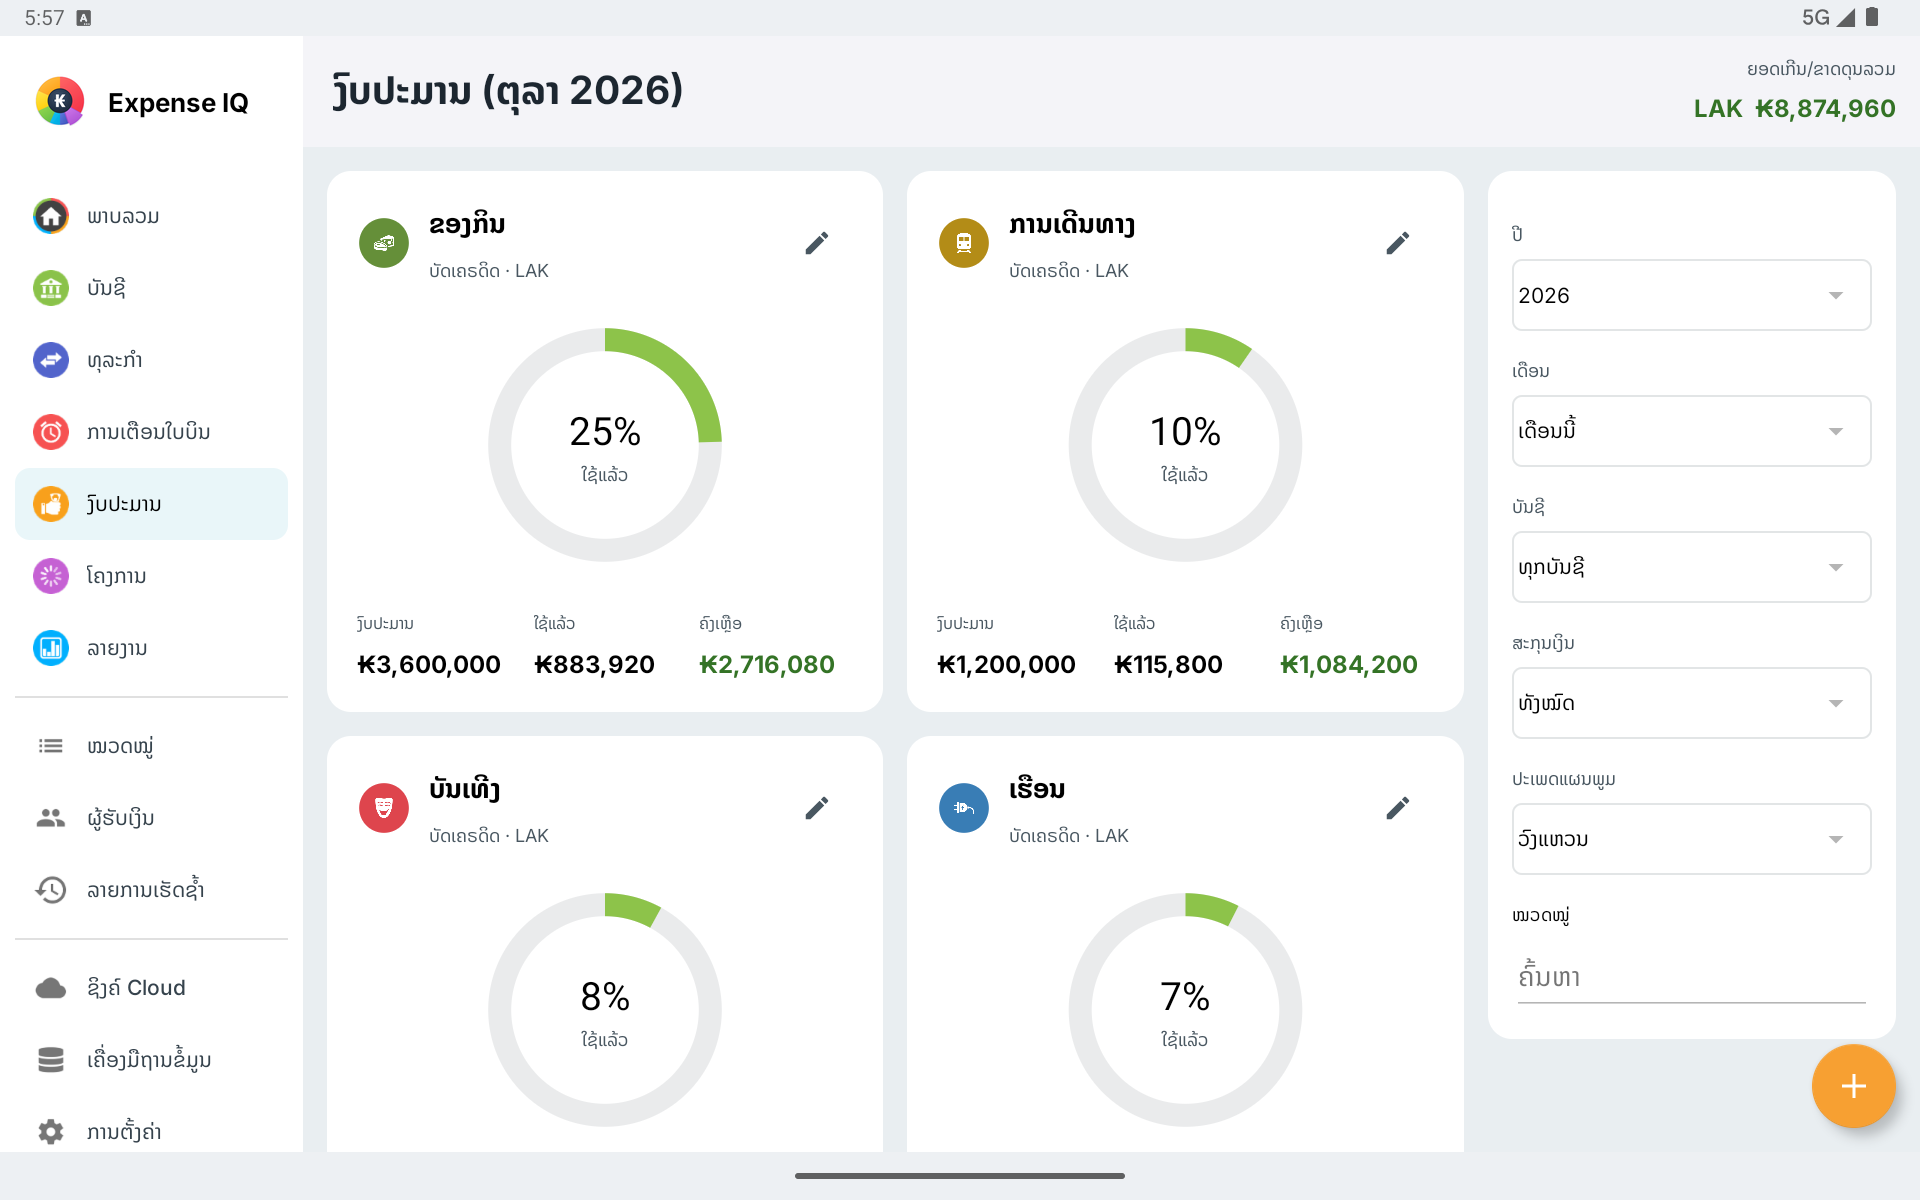Click the green ຂອງກິນ category icon
This screenshot has width=1920, height=1200.
384,243
